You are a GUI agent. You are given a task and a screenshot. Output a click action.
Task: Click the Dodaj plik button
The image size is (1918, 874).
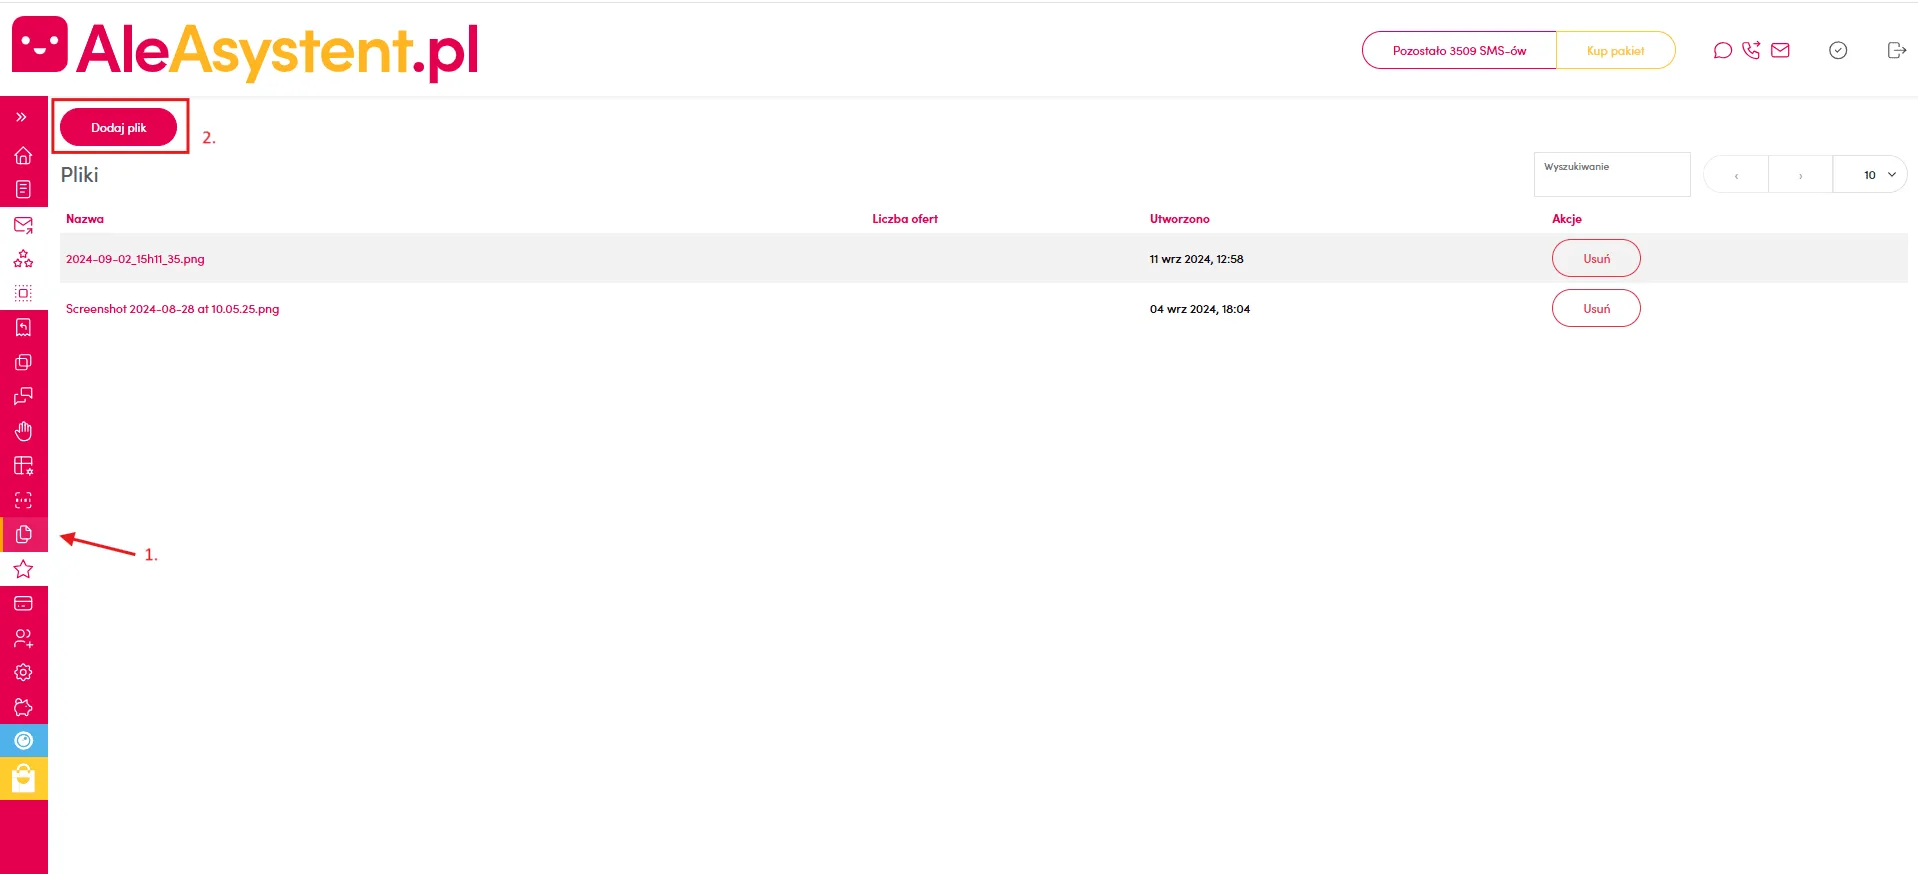(x=118, y=127)
